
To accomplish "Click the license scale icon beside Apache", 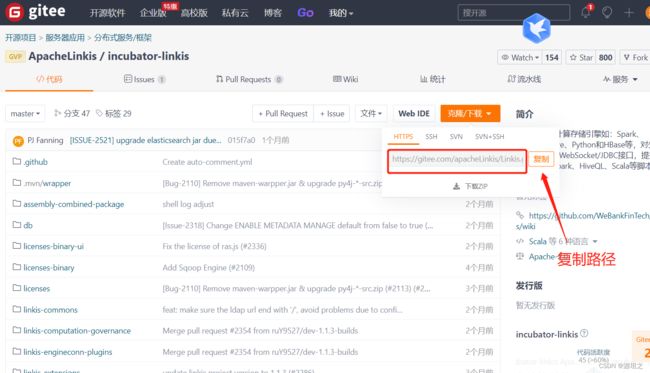I will click(x=520, y=256).
